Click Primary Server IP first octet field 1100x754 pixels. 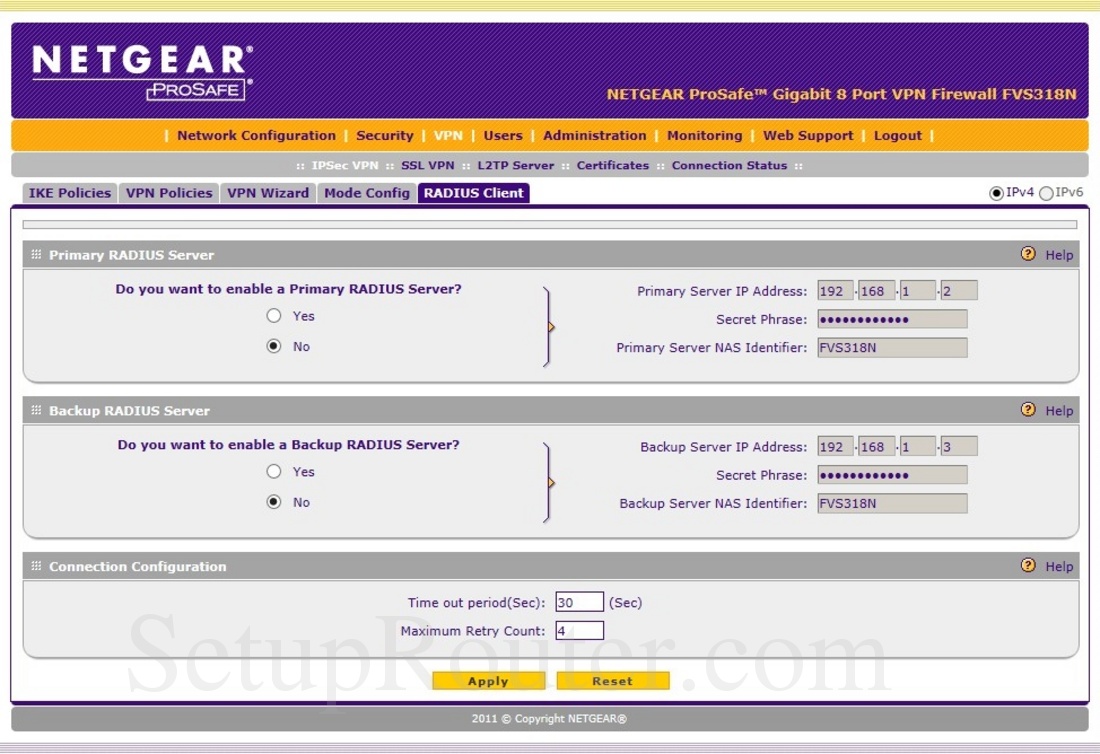pyautogui.click(x=835, y=290)
